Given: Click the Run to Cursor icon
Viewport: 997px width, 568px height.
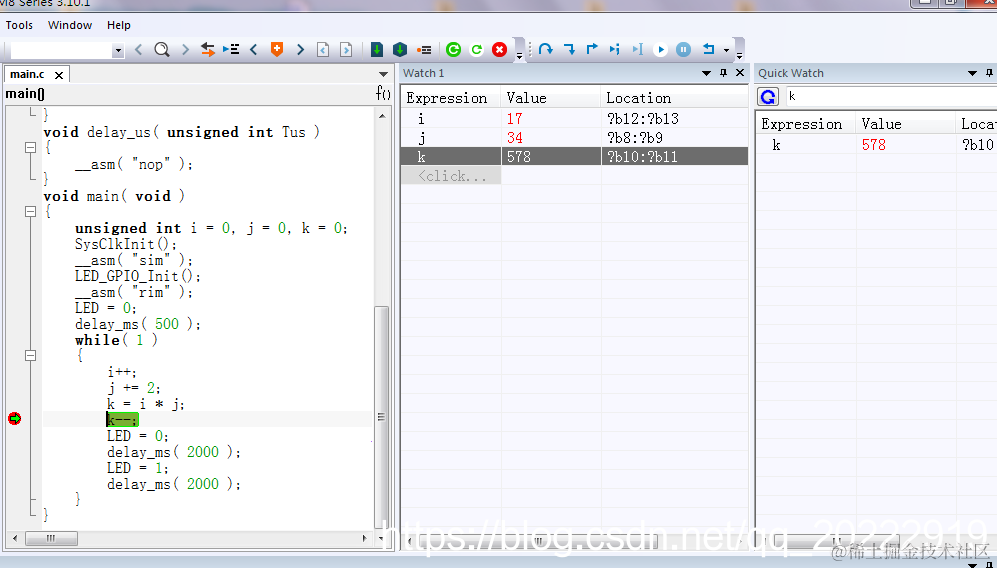Looking at the screenshot, I should coord(638,49).
